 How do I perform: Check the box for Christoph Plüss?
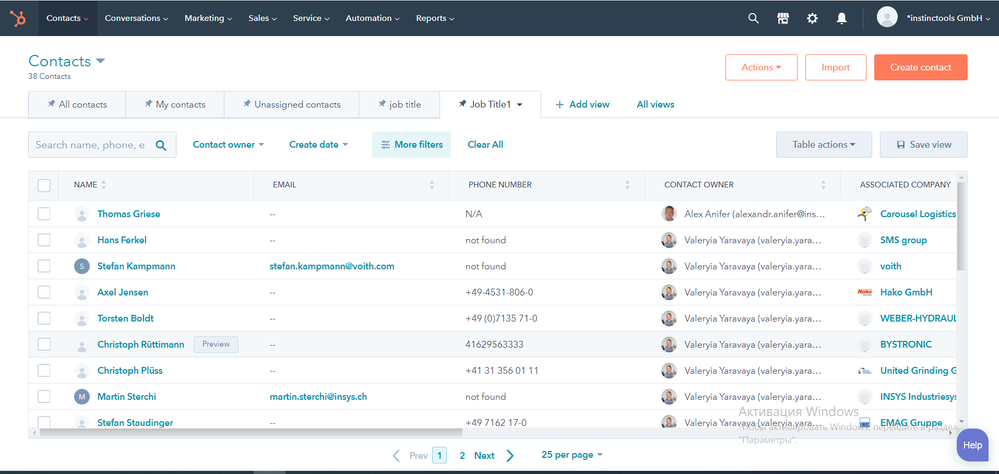tap(44, 371)
